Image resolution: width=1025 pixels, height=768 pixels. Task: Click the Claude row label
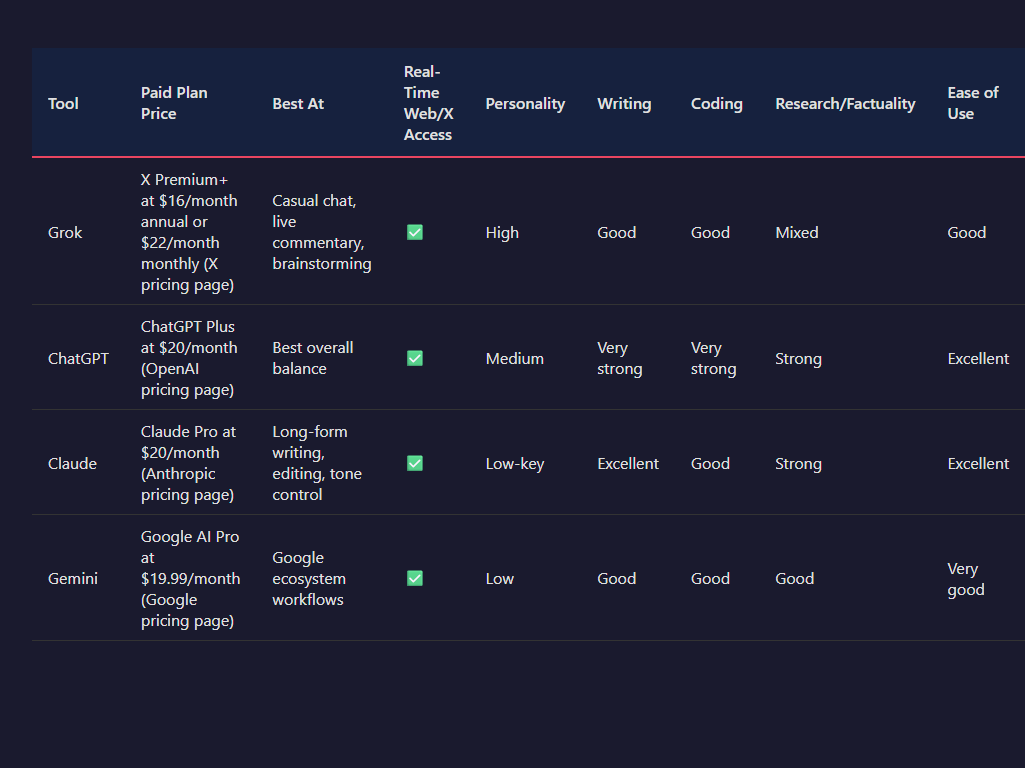72,463
